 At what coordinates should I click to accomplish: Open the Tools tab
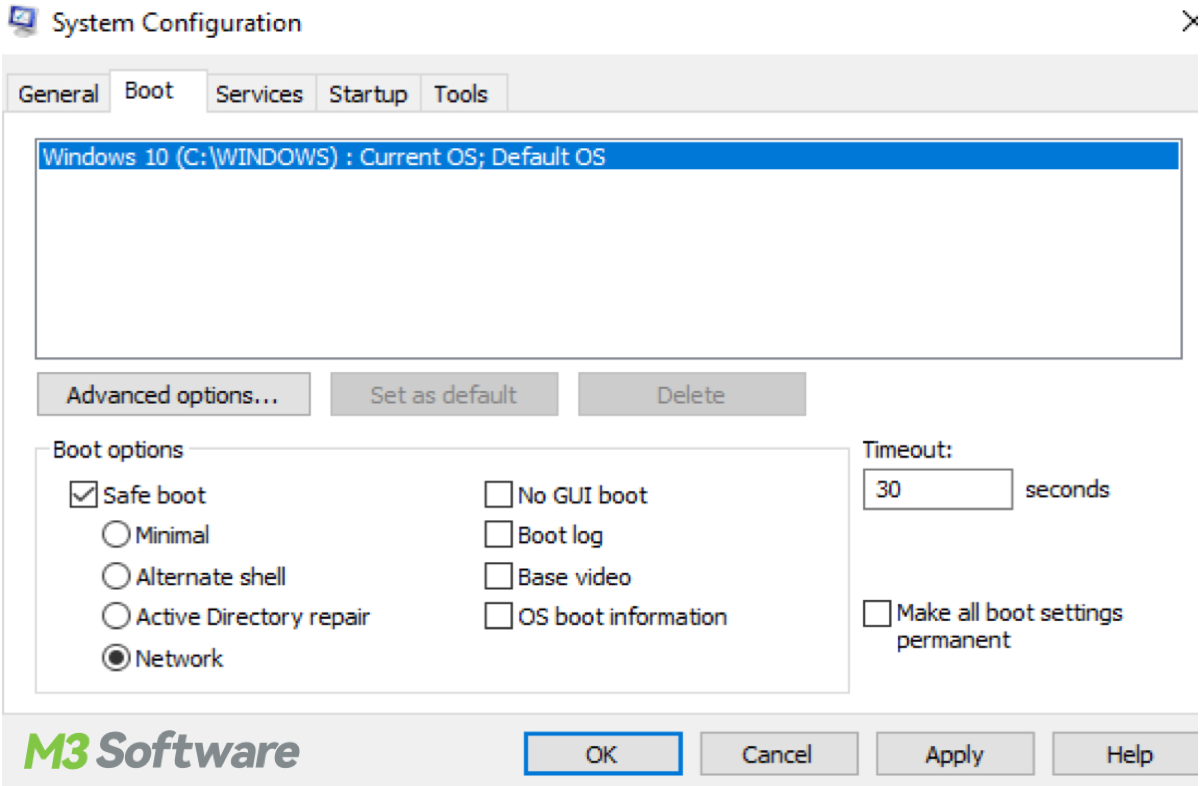click(462, 93)
